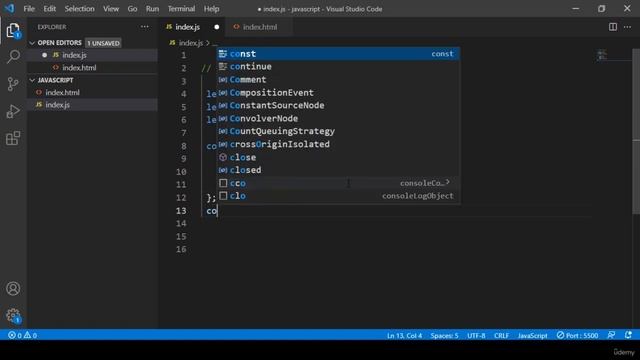
Task: Choose the Comment suggestion
Action: [338, 80]
